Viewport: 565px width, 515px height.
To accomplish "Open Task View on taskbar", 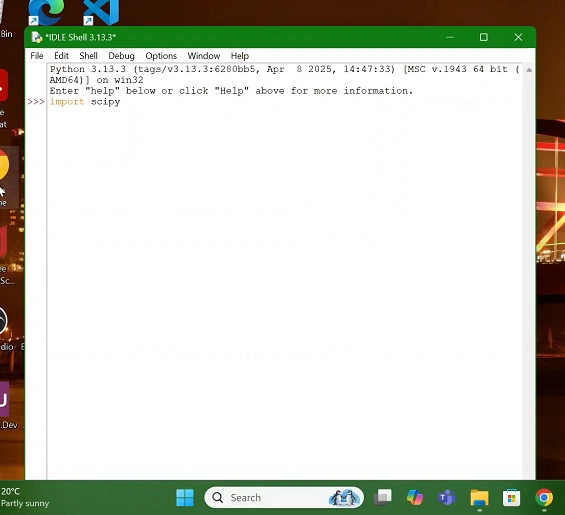I will click(x=382, y=497).
